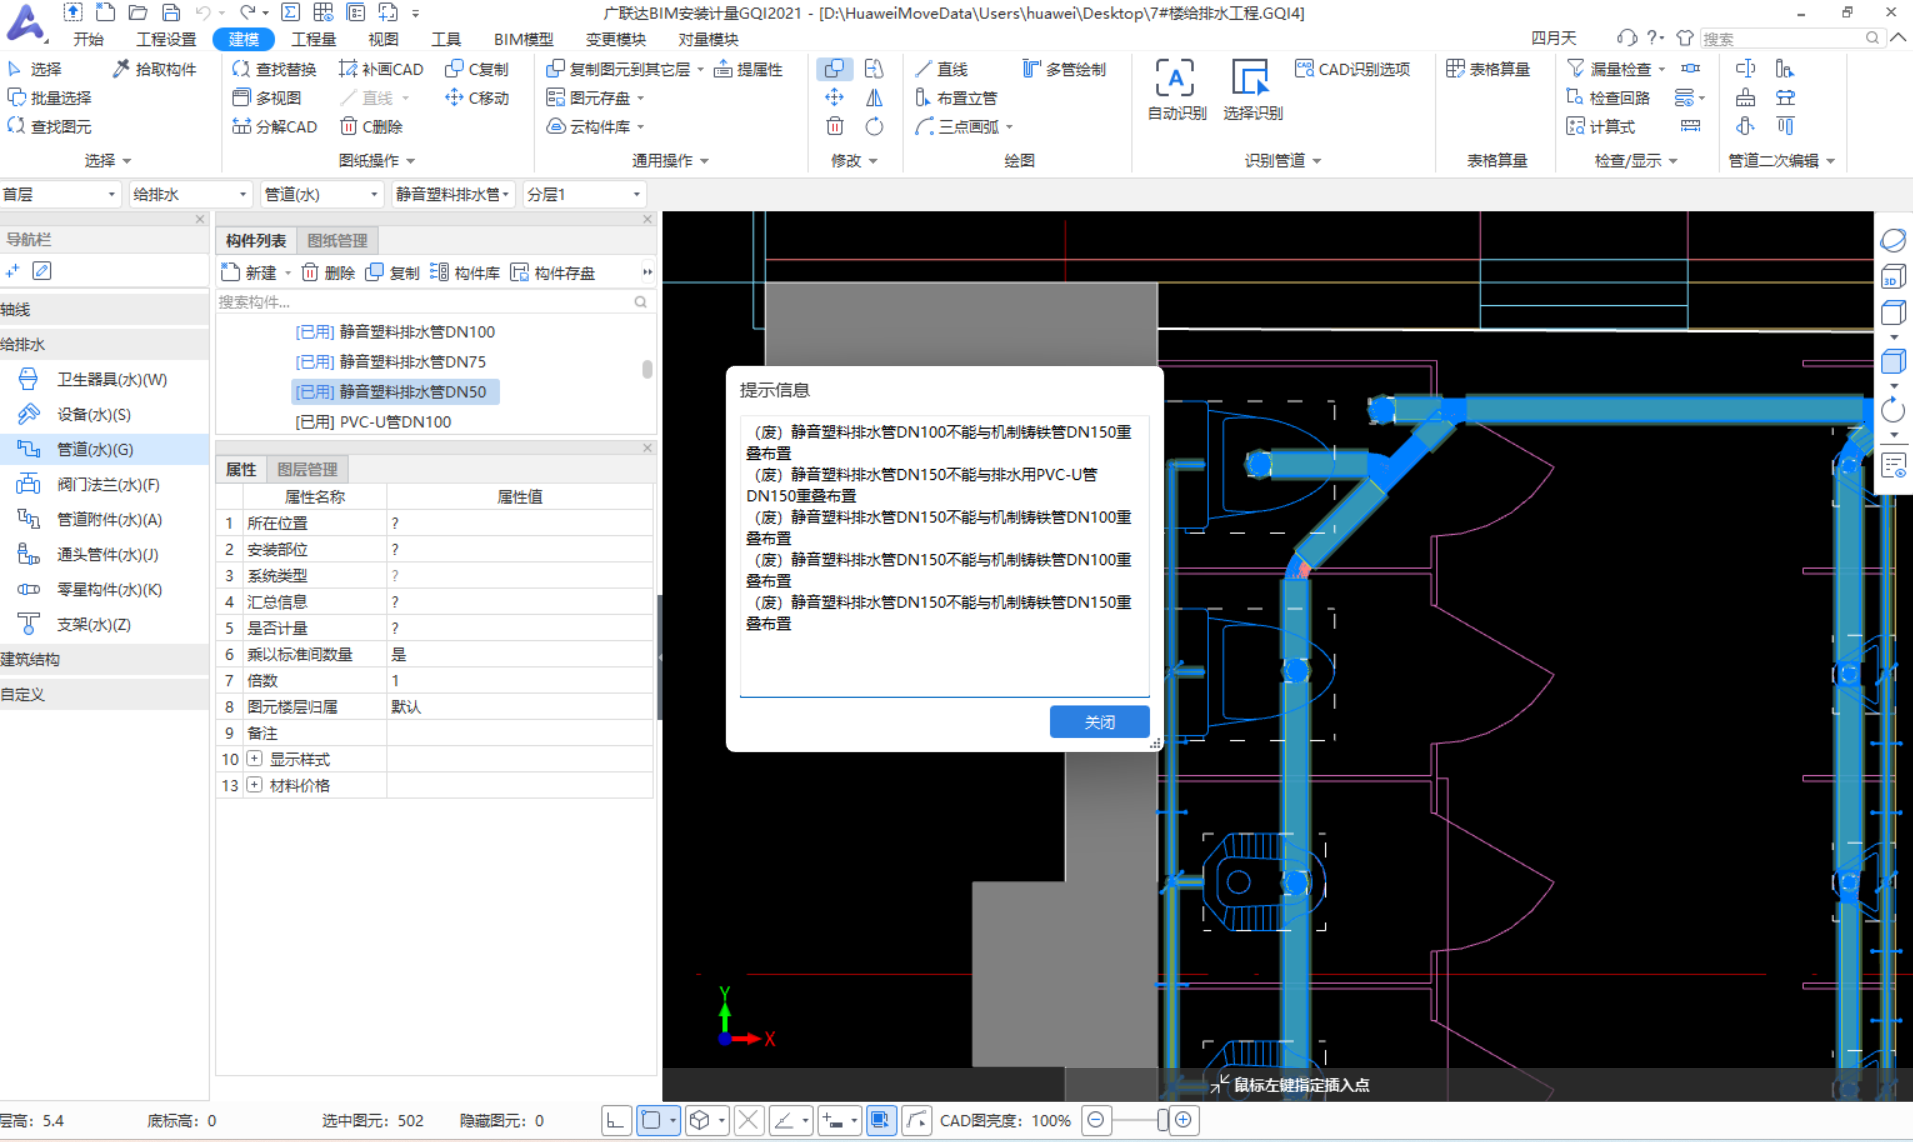Click the 多管绘制 multi-pipe draw tool
This screenshot has width=1913, height=1142.
coord(1064,69)
